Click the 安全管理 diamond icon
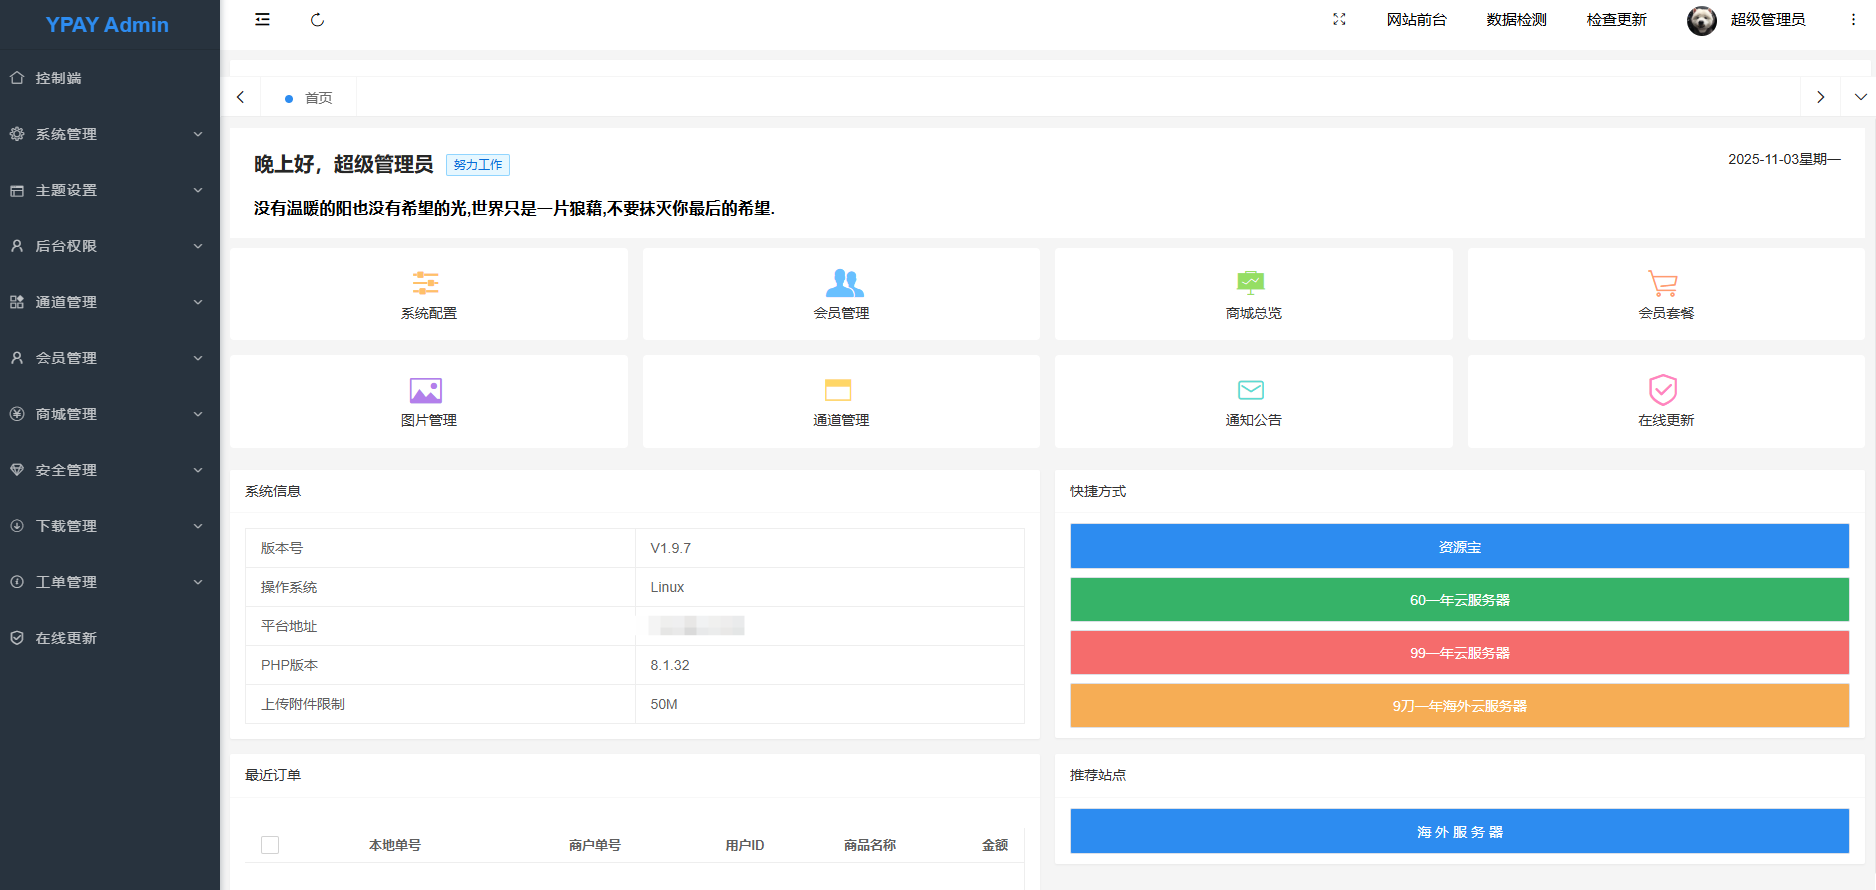The width and height of the screenshot is (1876, 890). (x=17, y=470)
